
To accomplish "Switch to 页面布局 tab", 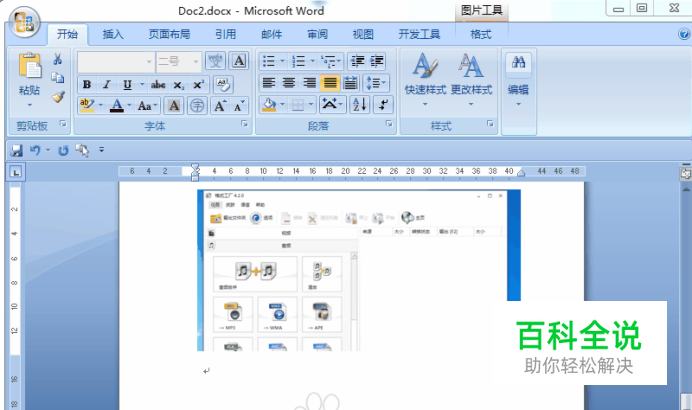I will pyautogui.click(x=169, y=34).
